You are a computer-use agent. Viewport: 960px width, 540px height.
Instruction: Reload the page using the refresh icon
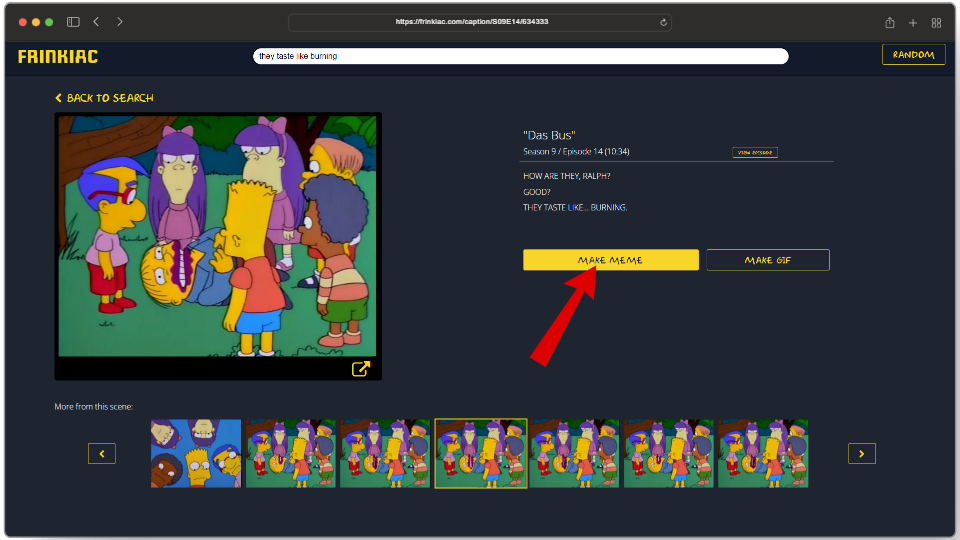click(x=663, y=23)
